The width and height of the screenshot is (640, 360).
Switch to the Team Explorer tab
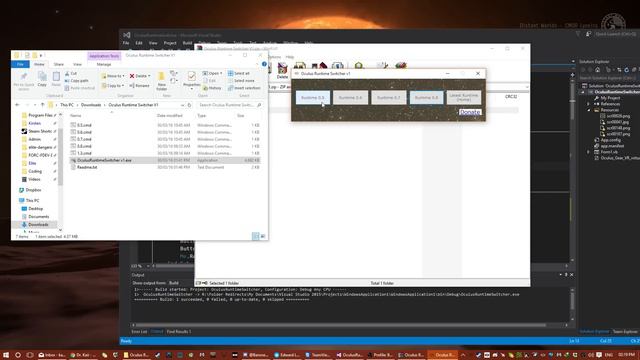(x=625, y=332)
